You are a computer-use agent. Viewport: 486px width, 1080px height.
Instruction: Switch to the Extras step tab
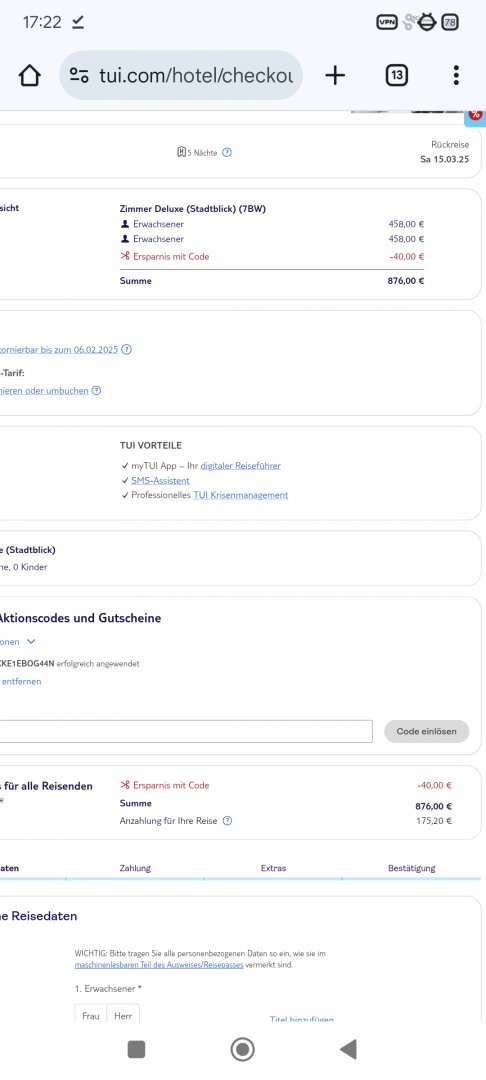(273, 868)
